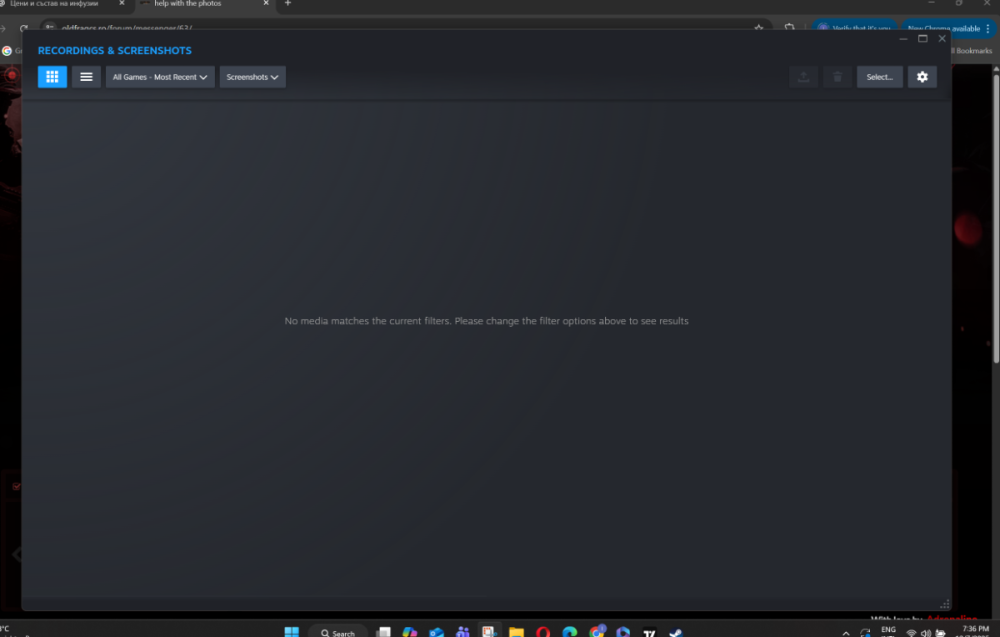Expand the Screenshots filter dropdown

252,77
